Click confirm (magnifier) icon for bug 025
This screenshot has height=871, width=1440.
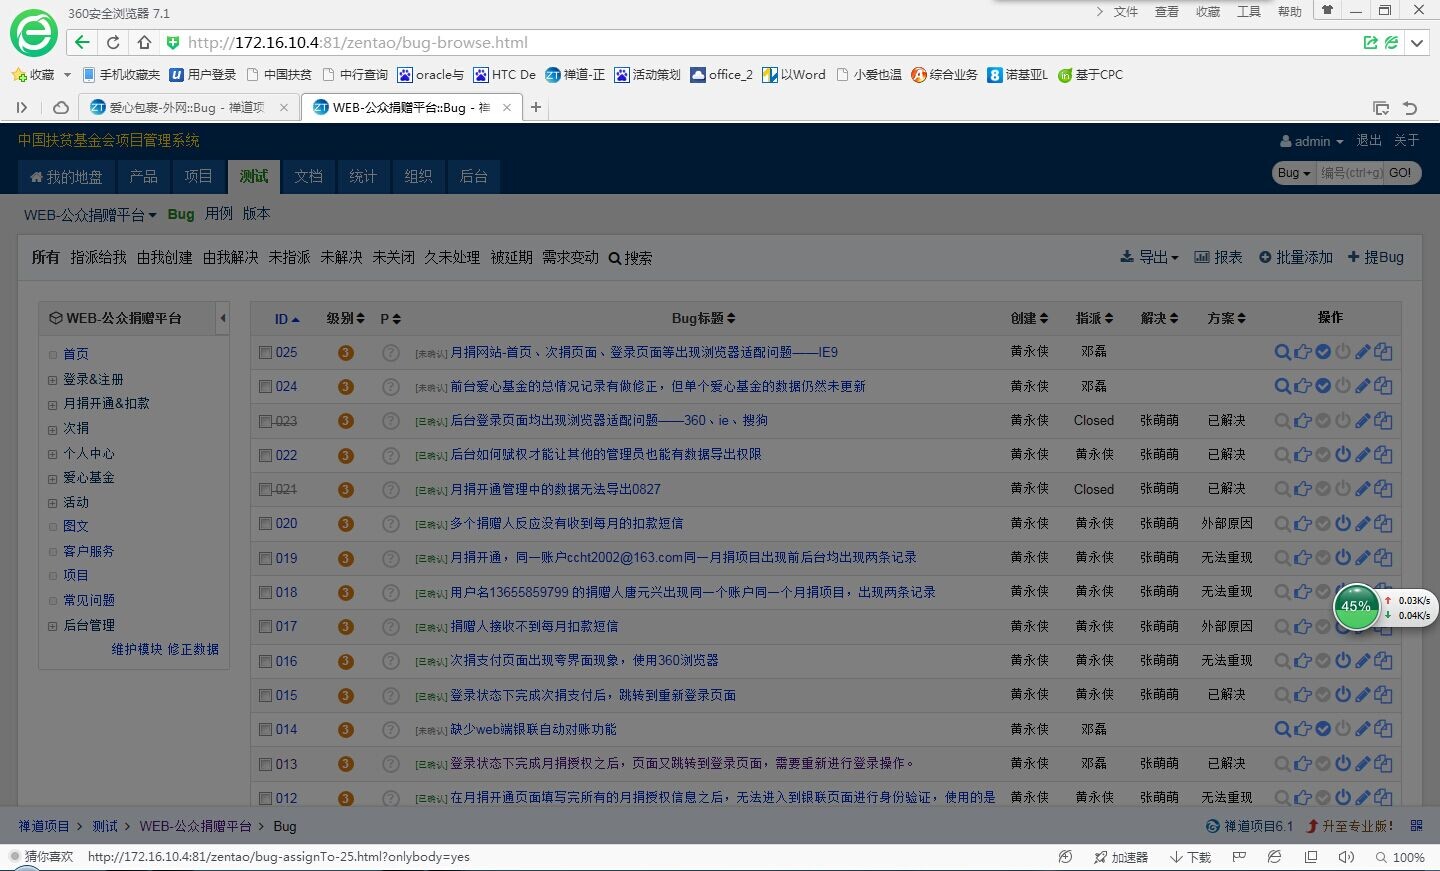coord(1282,352)
